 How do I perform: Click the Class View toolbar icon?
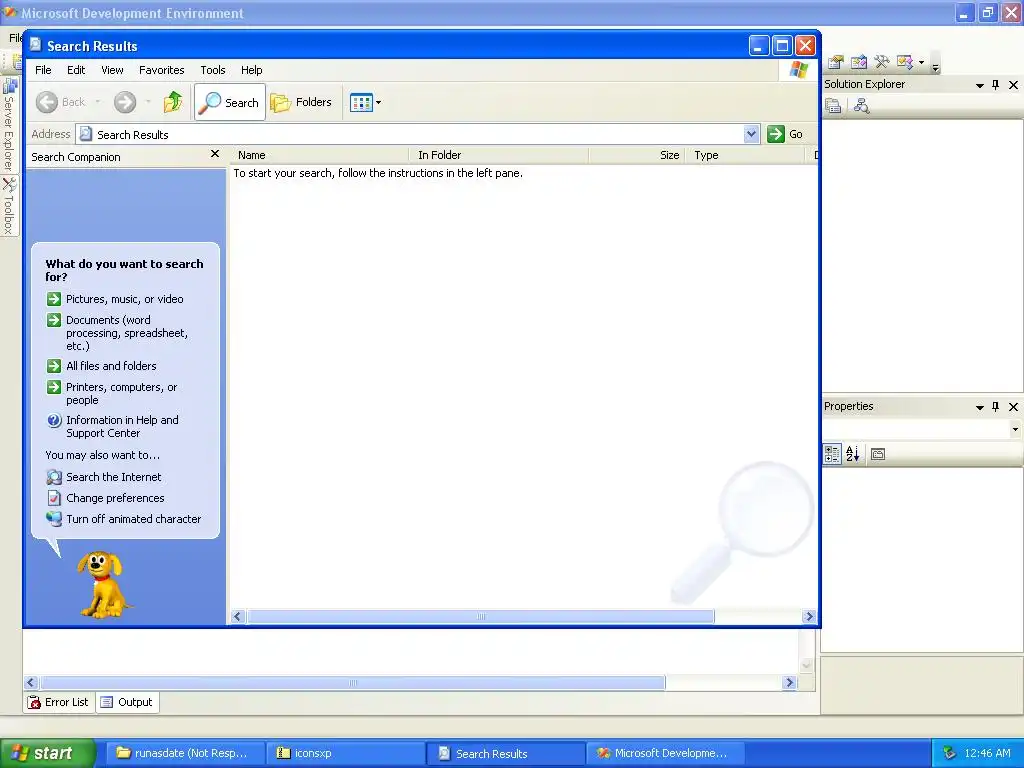[x=905, y=62]
